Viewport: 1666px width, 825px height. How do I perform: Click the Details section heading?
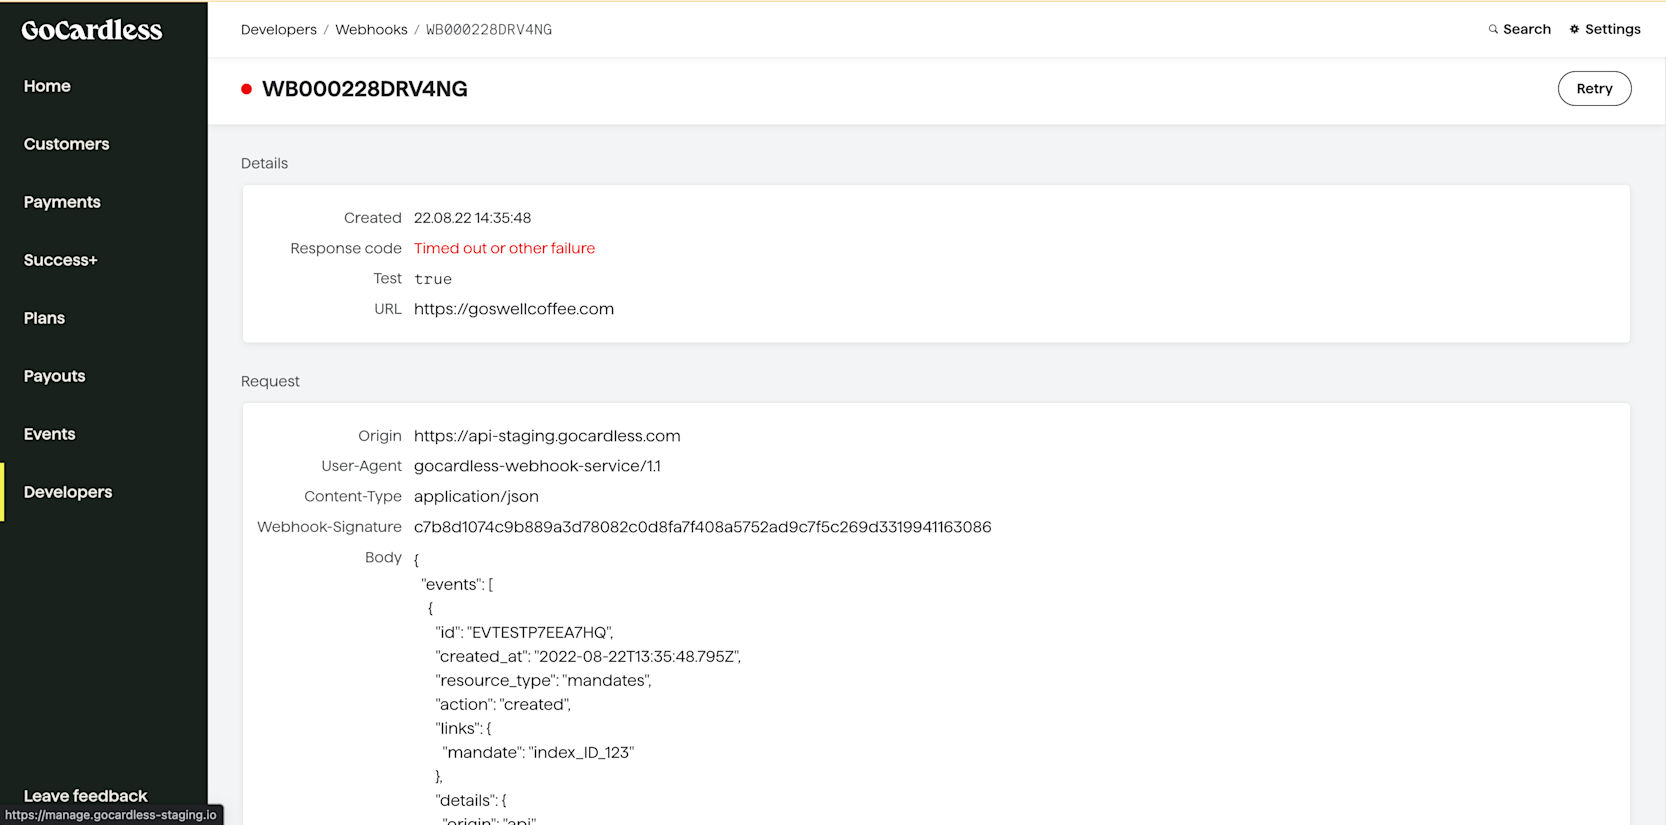[x=264, y=163]
